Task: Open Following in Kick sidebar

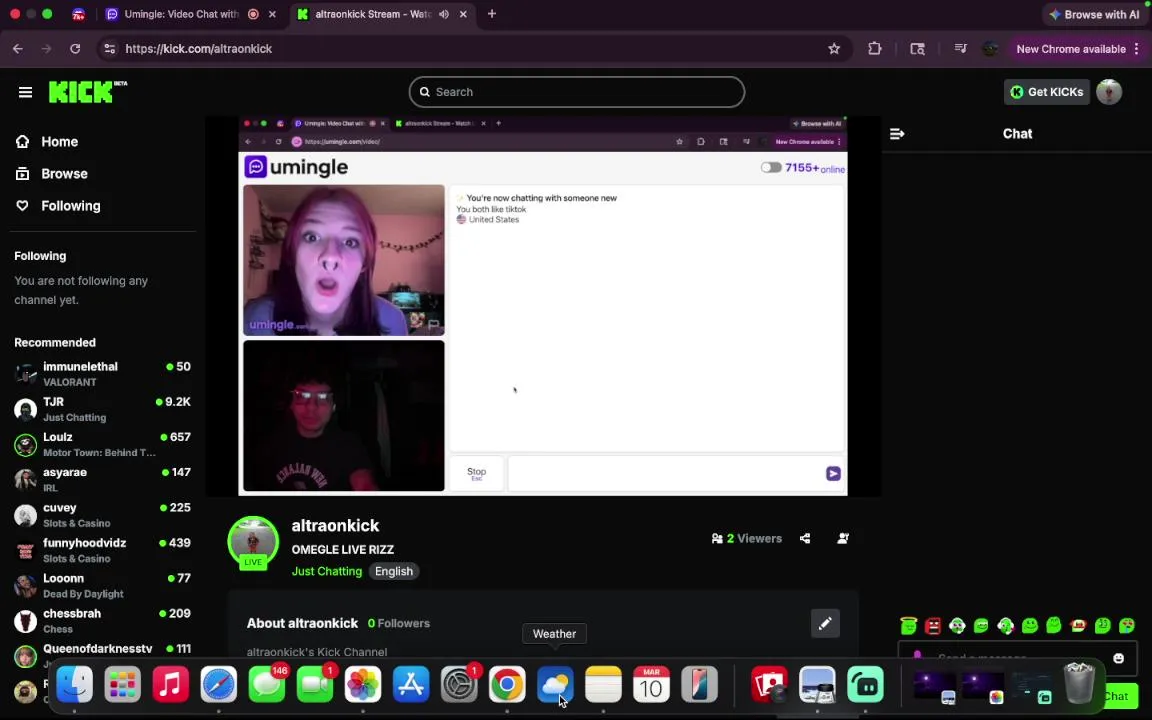Action: click(58, 206)
